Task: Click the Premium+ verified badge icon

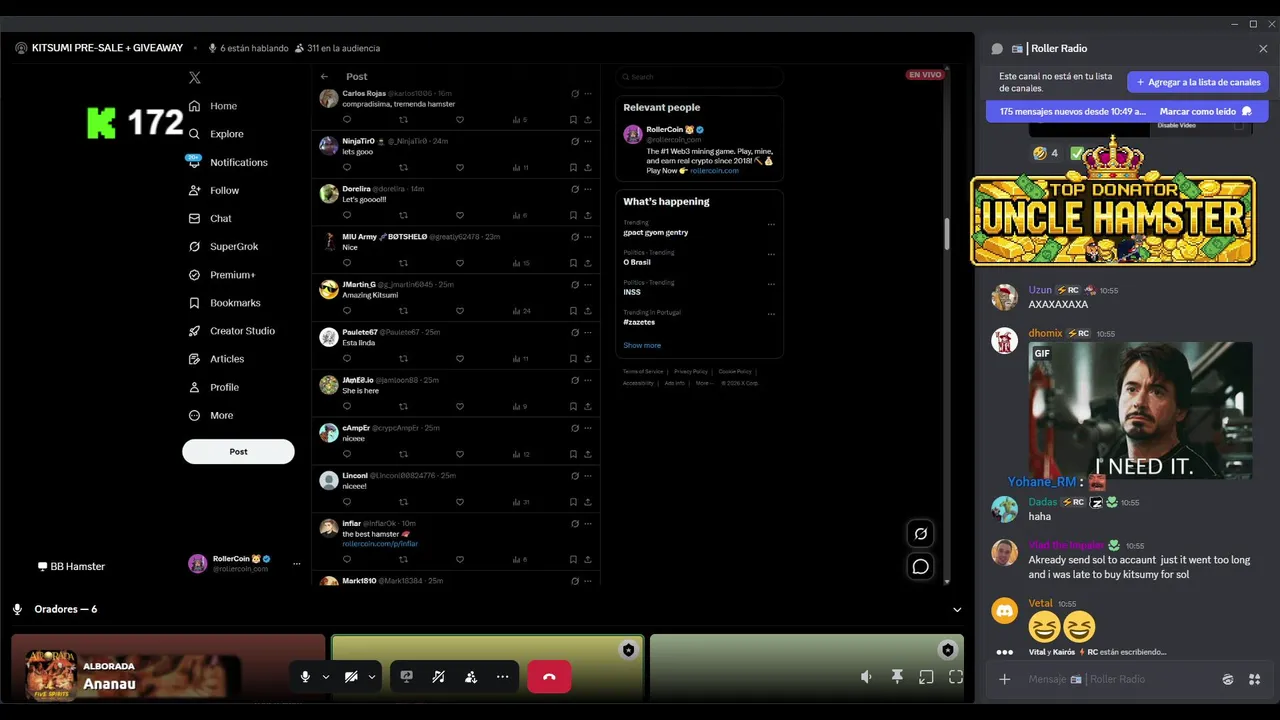Action: pyautogui.click(x=195, y=275)
